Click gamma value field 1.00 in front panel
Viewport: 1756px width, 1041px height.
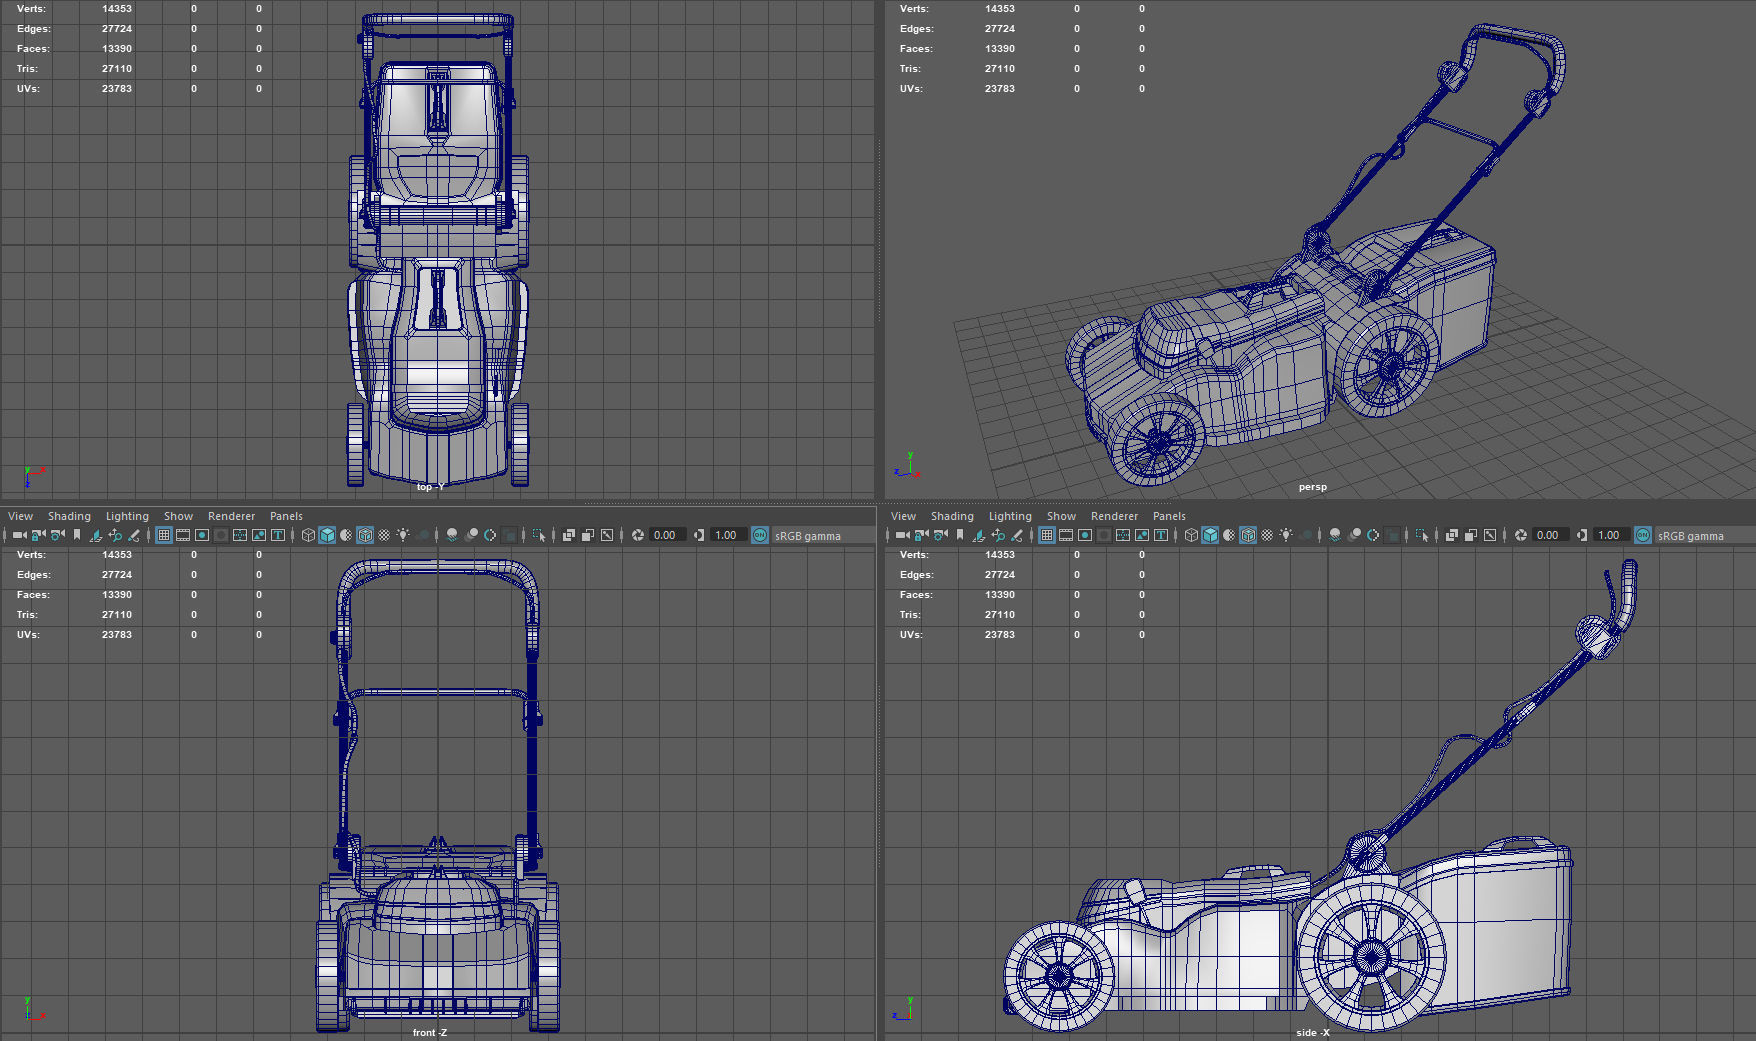728,535
